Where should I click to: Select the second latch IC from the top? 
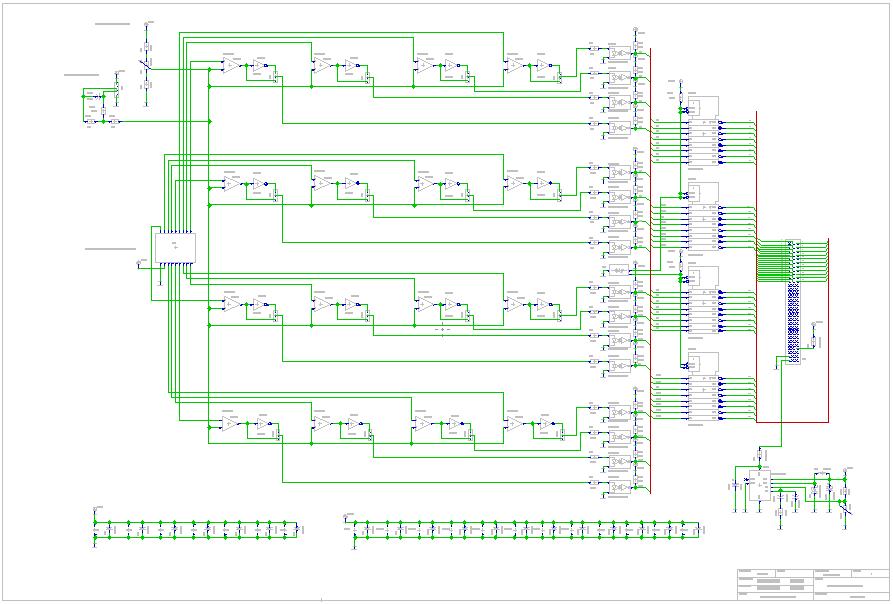[705, 210]
